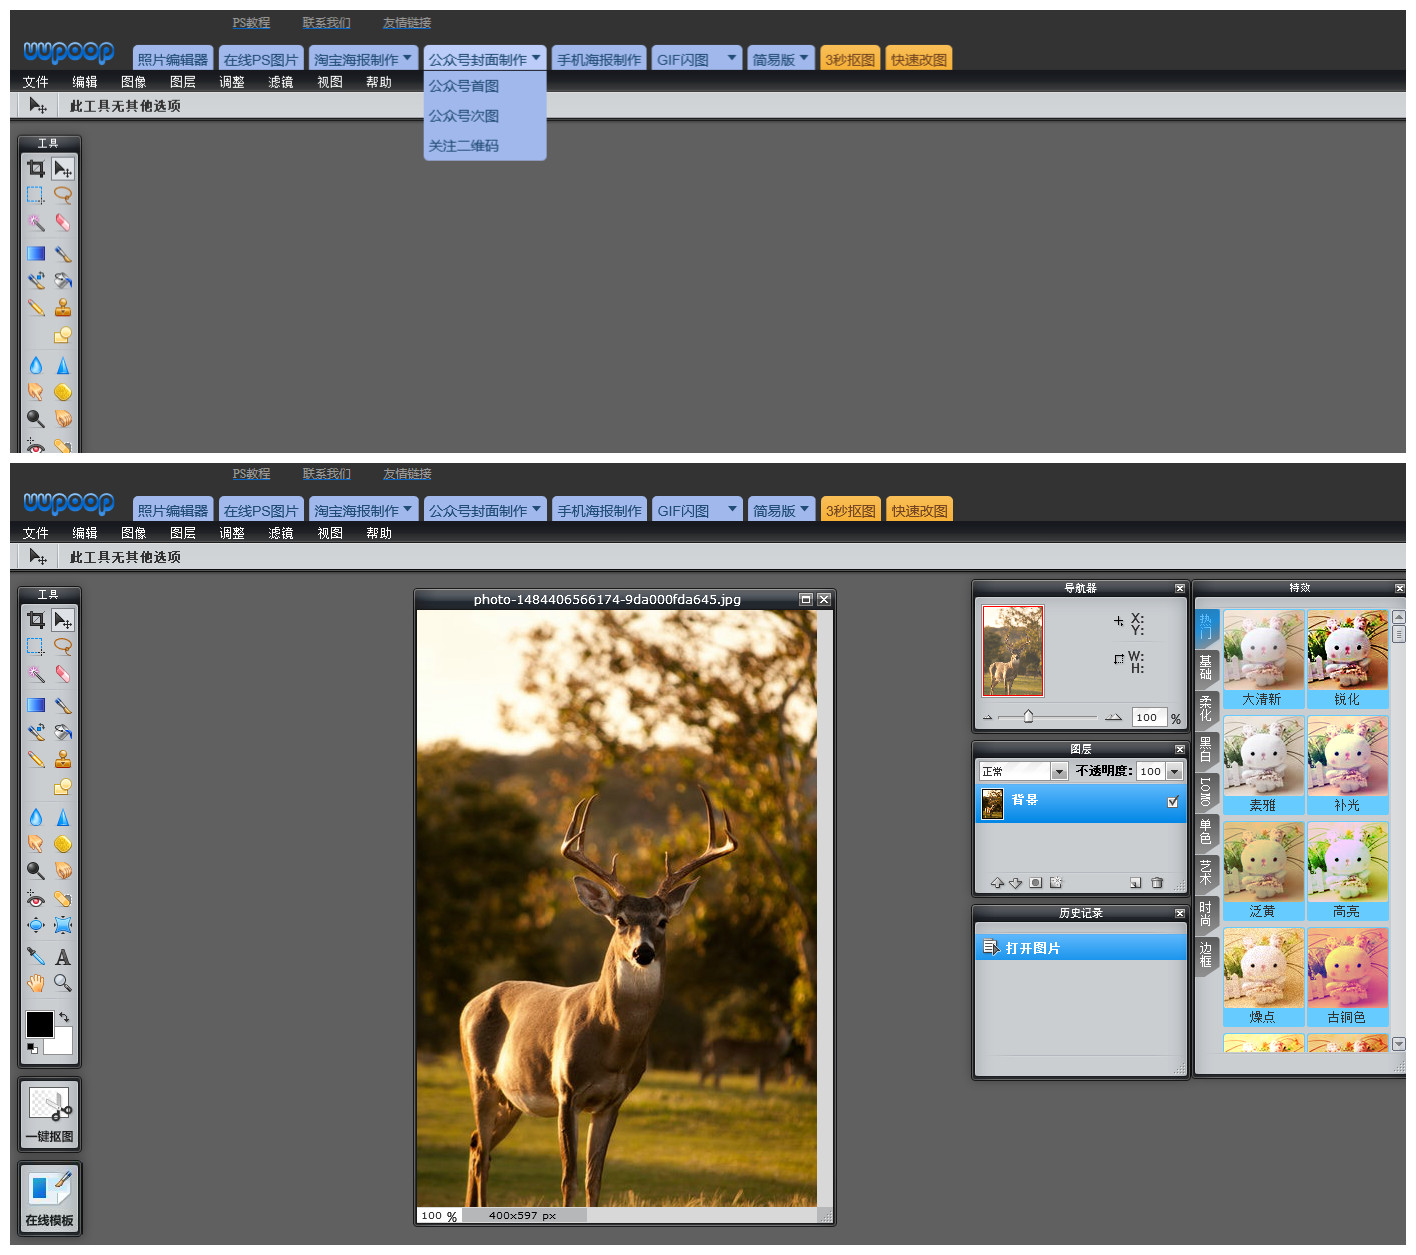Image resolution: width=1416 pixels, height=1255 pixels.
Task: Select the Hand tool
Action: click(36, 983)
